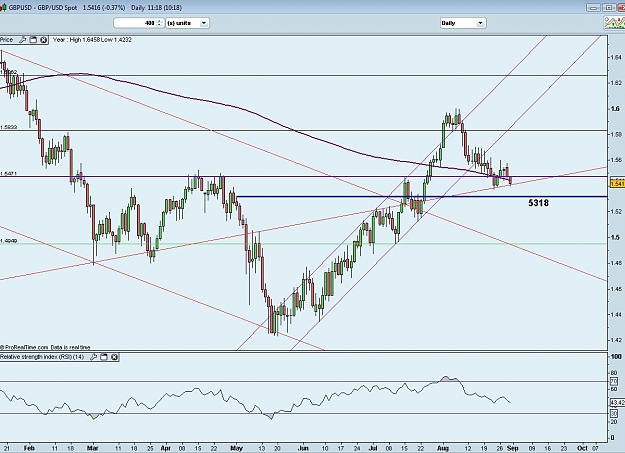Click the Year High 1.6458 Low 1.4232 text

tap(92, 40)
